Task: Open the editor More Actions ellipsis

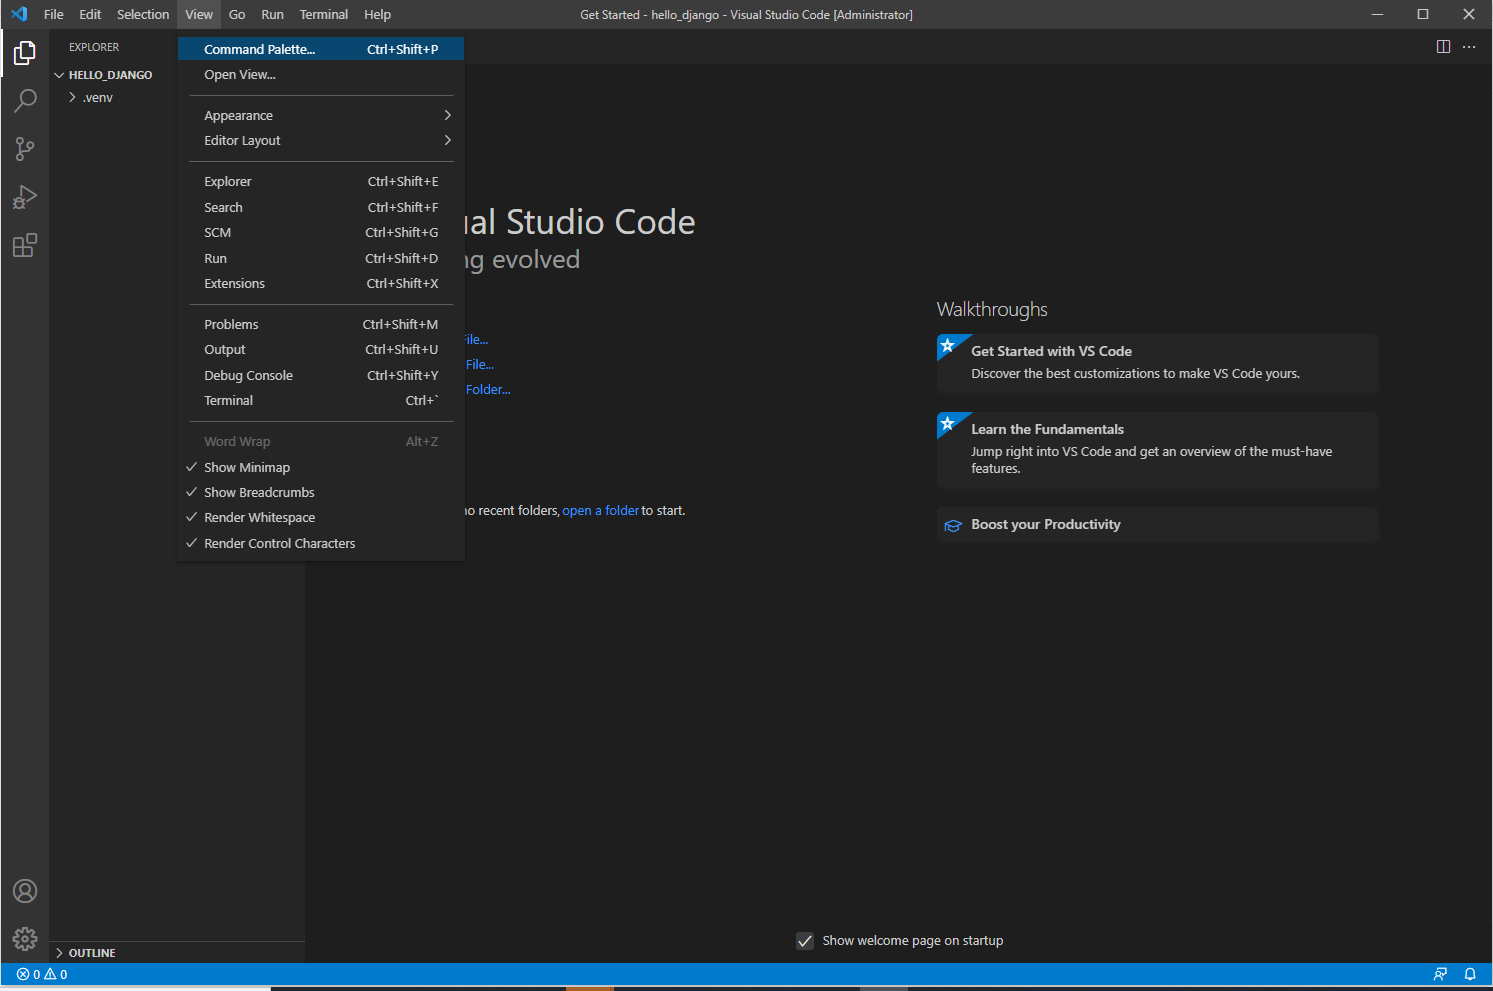Action: pyautogui.click(x=1469, y=47)
